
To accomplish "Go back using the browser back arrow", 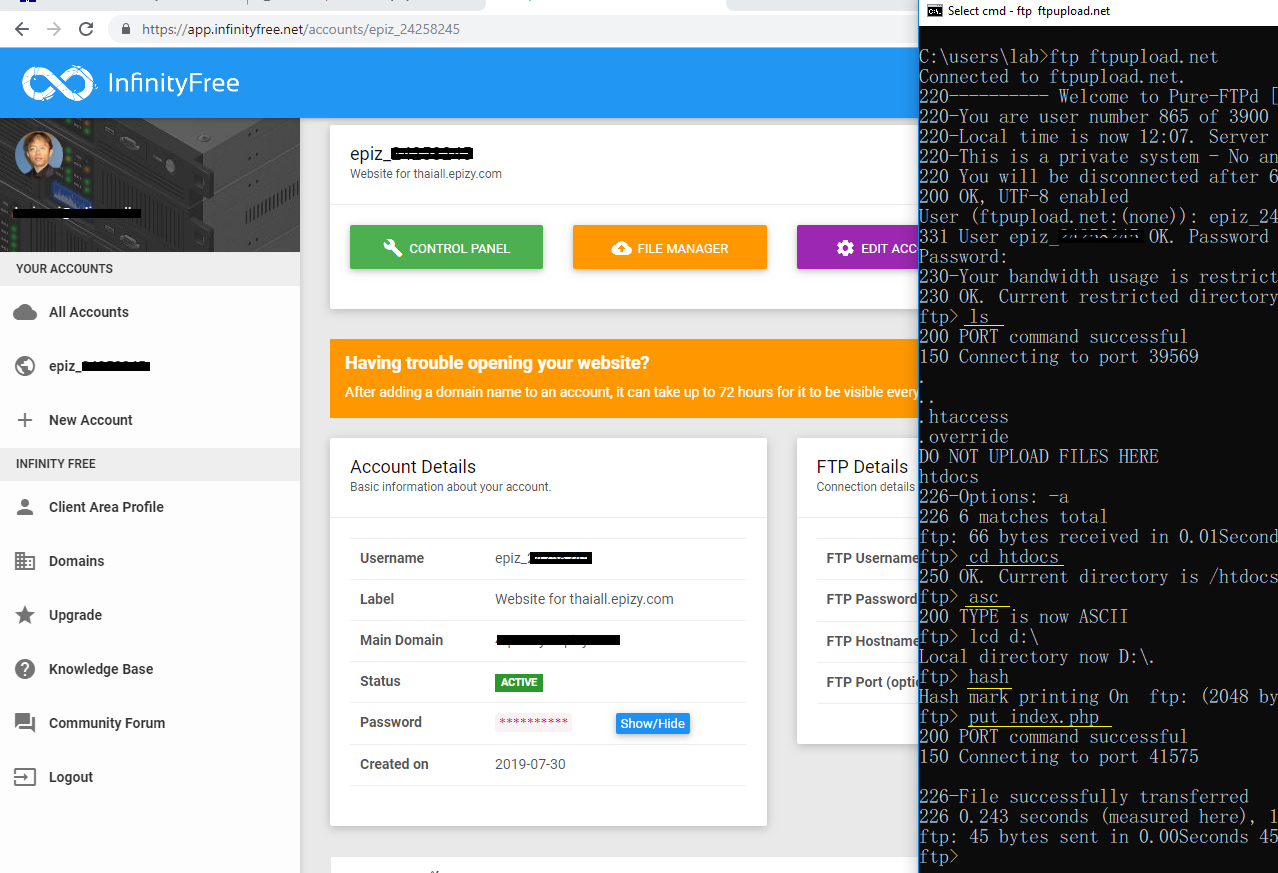I will coord(22,29).
